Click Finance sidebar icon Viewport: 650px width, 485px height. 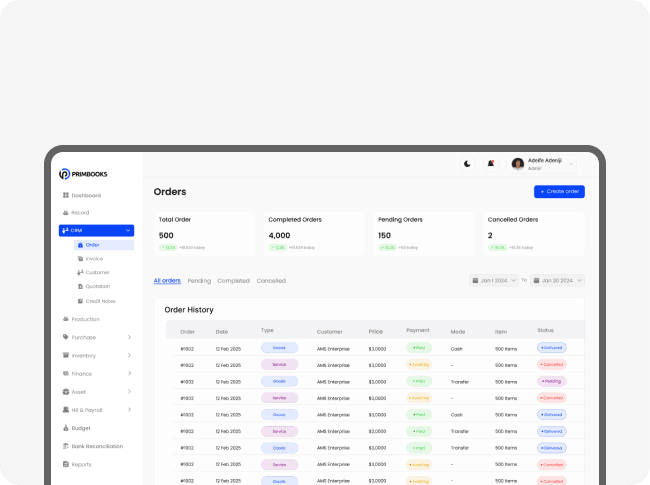pyautogui.click(x=65, y=373)
